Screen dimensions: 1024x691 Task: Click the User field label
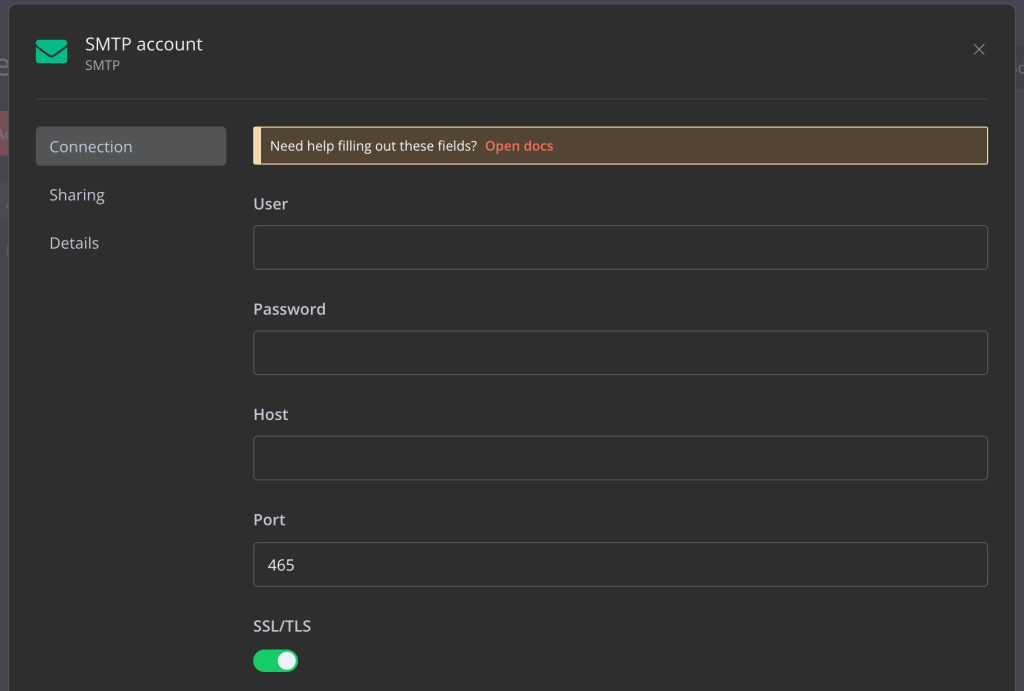click(x=270, y=203)
